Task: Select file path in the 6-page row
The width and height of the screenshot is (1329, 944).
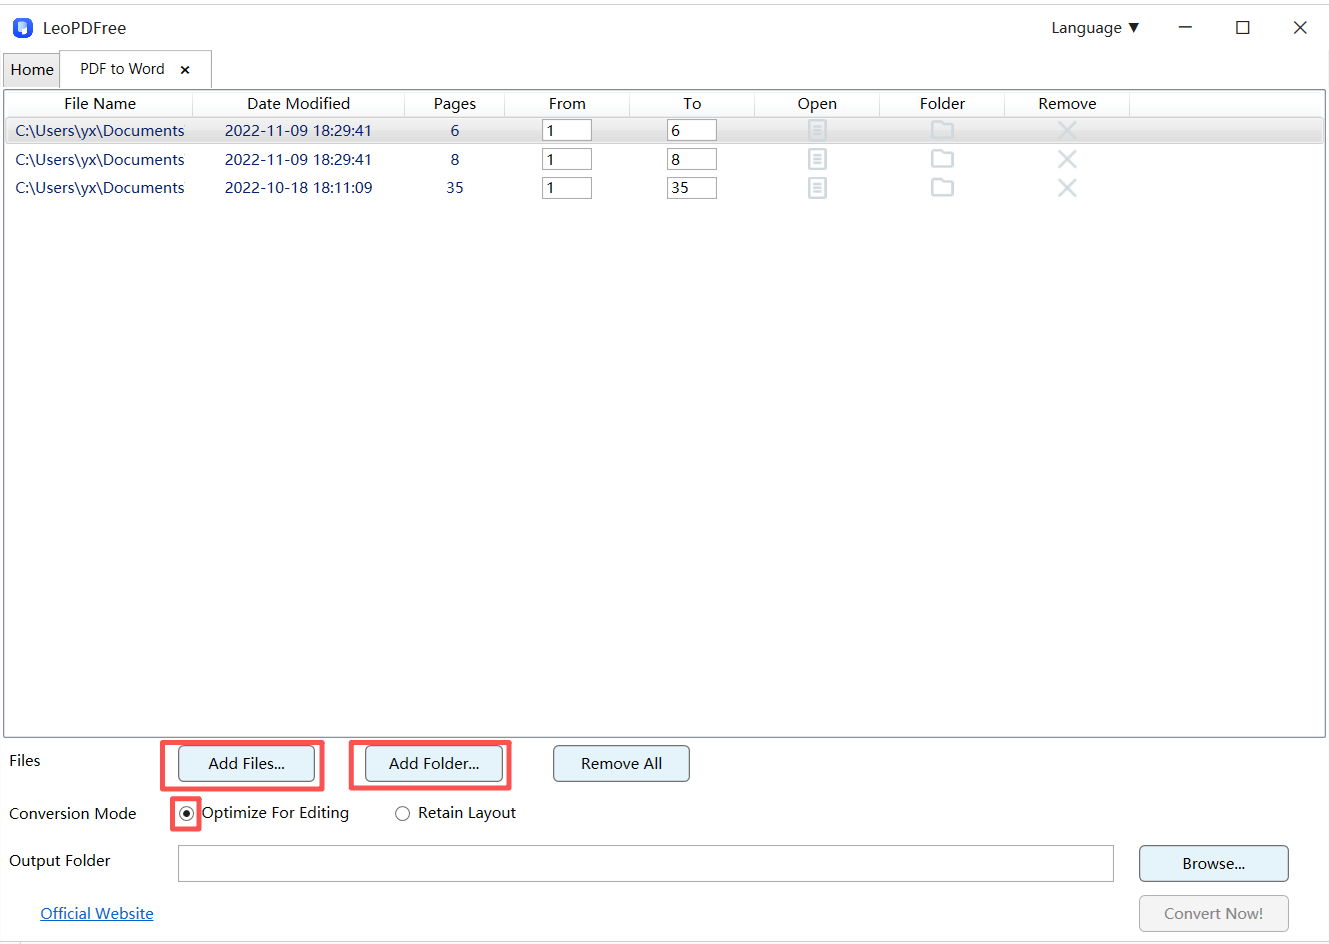Action: 100,131
